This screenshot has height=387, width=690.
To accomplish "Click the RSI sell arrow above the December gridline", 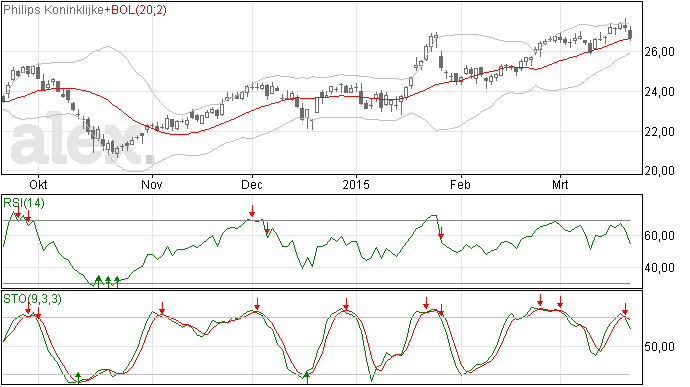I will coord(252,211).
